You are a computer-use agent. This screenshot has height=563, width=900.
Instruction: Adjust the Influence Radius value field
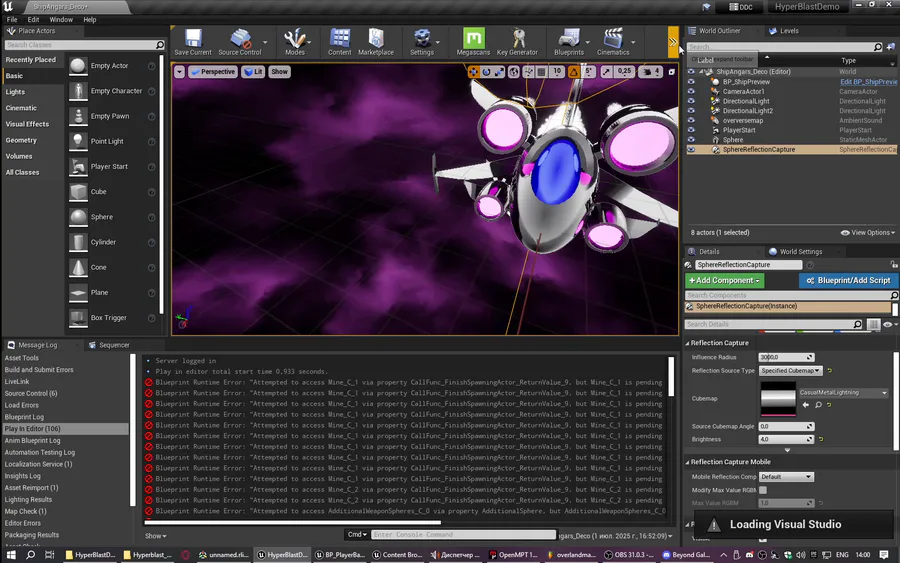click(x=786, y=357)
